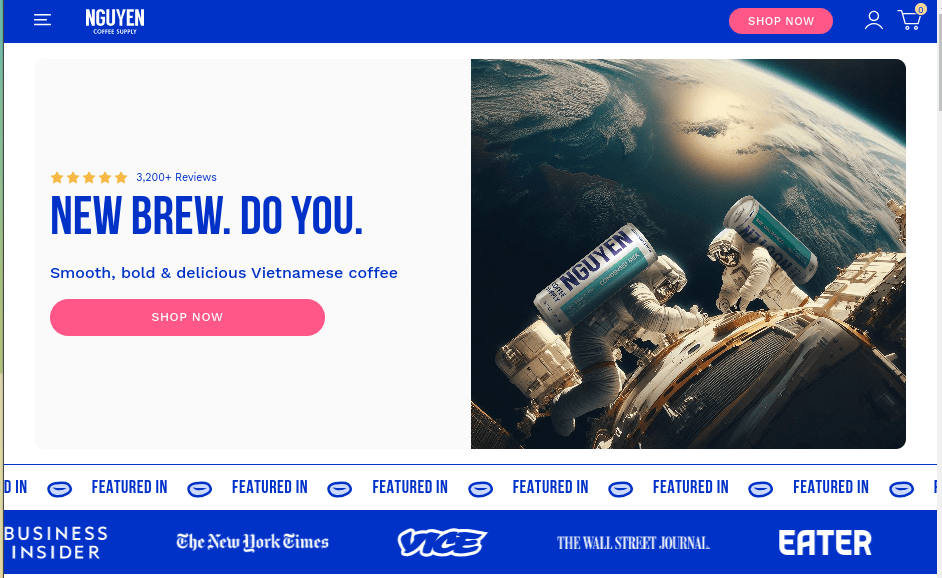Open the shopping cart icon
This screenshot has height=578, width=942.
[910, 20]
